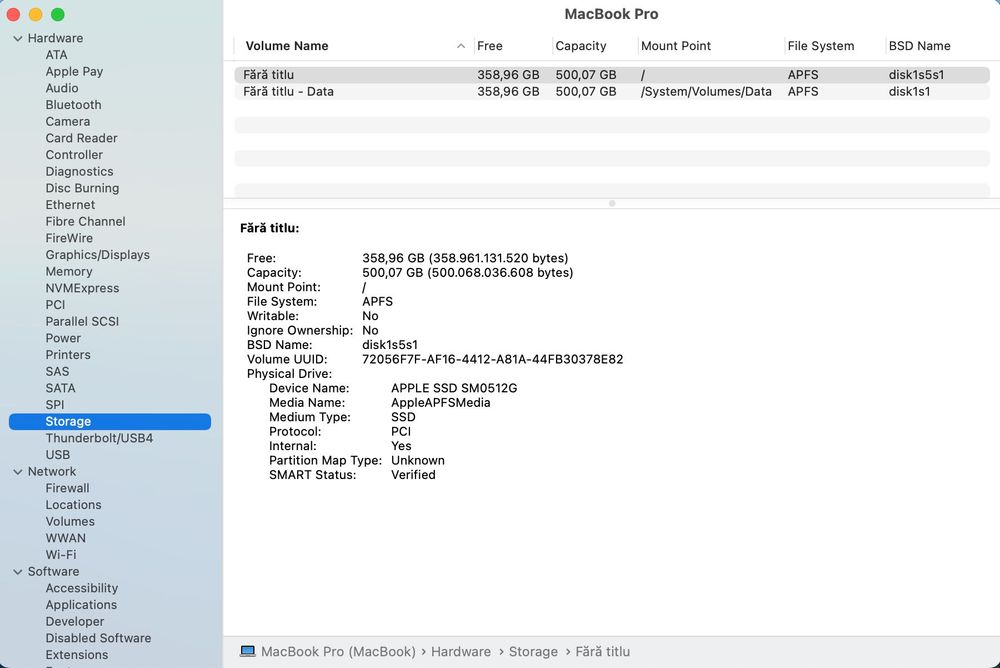Select Volumes under Network
Screen dimensions: 1000x668
(70, 521)
